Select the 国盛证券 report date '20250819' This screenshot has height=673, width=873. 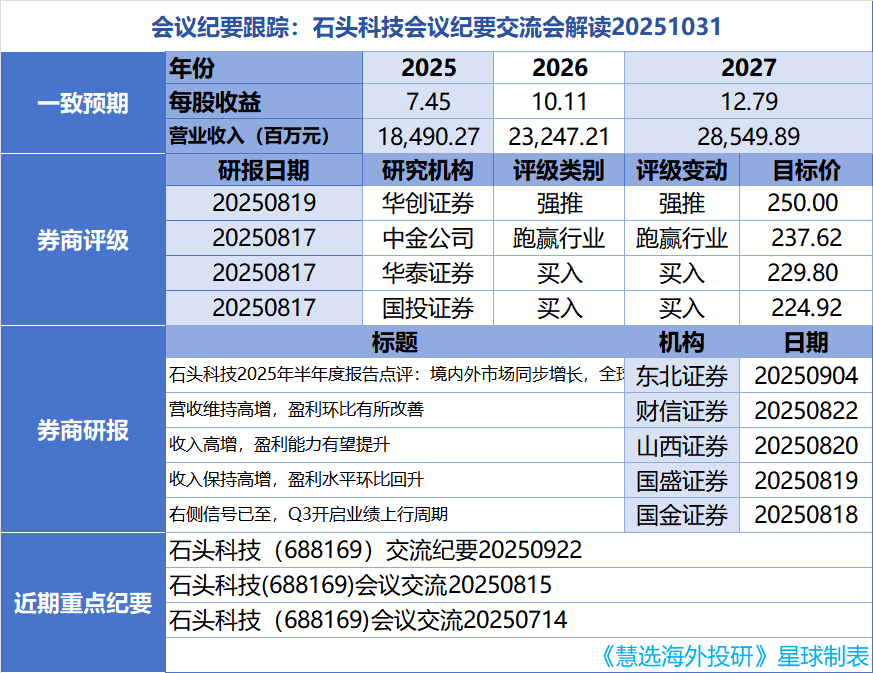[x=806, y=480]
